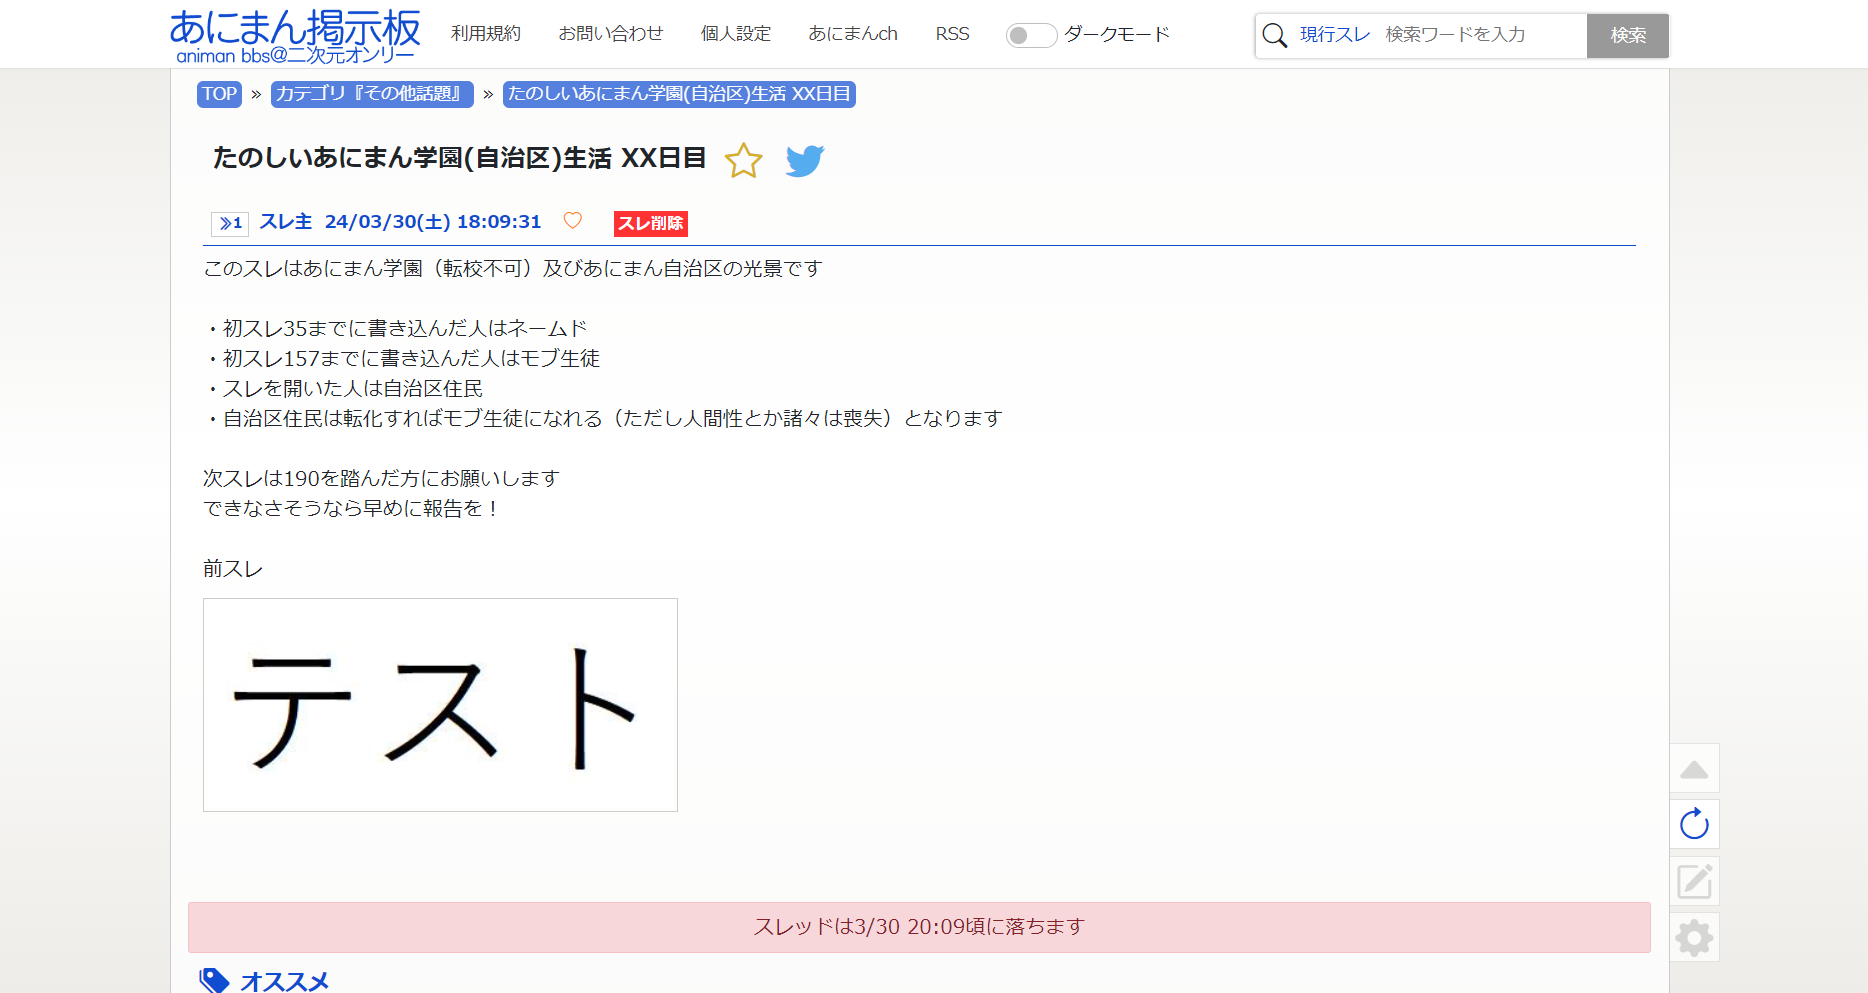
Task: Open settings with the gear icon
Action: [1694, 938]
